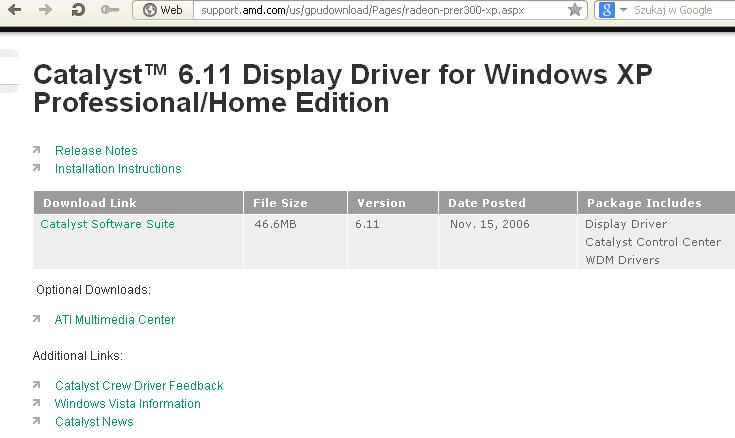Click the arrow bullet beside ATI Multimedia Center
Image resolution: width=735 pixels, height=438 pixels.
click(37, 319)
